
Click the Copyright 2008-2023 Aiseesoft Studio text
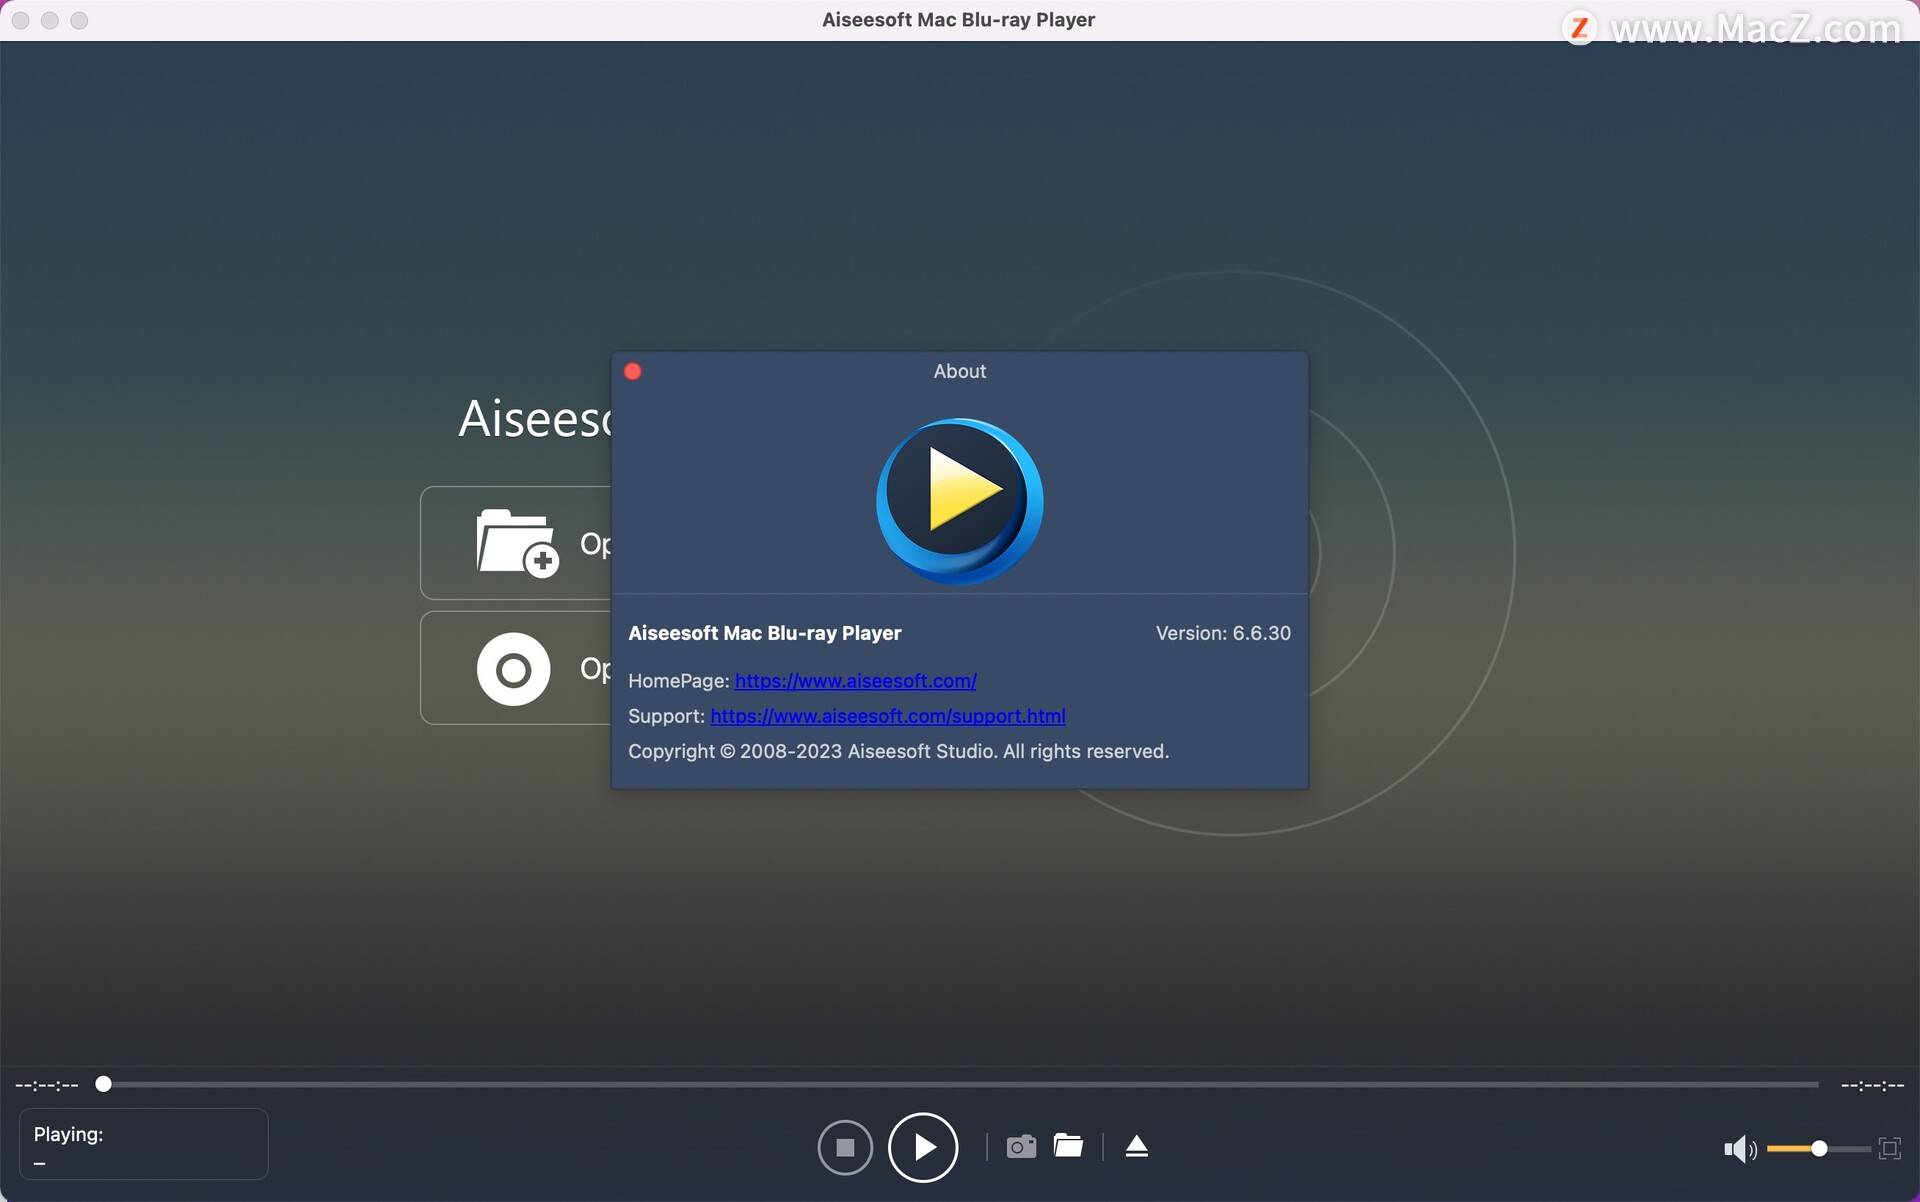click(x=898, y=751)
